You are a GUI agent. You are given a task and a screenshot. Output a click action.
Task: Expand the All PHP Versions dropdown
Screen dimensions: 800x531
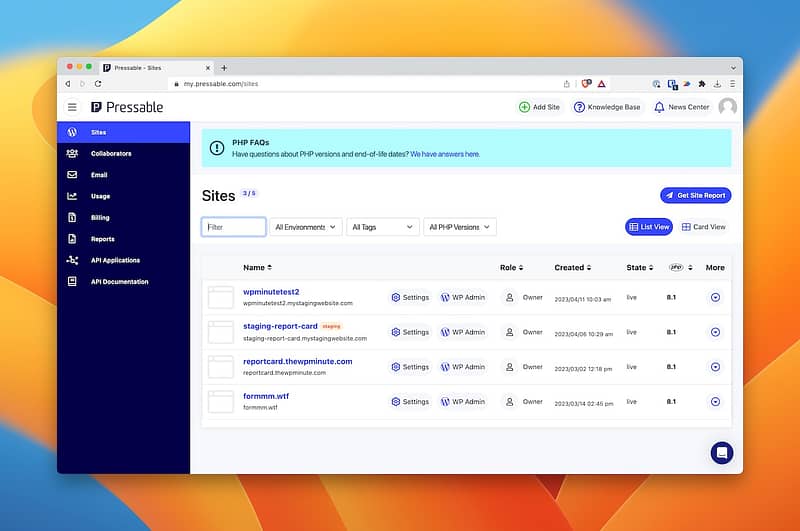click(x=459, y=227)
